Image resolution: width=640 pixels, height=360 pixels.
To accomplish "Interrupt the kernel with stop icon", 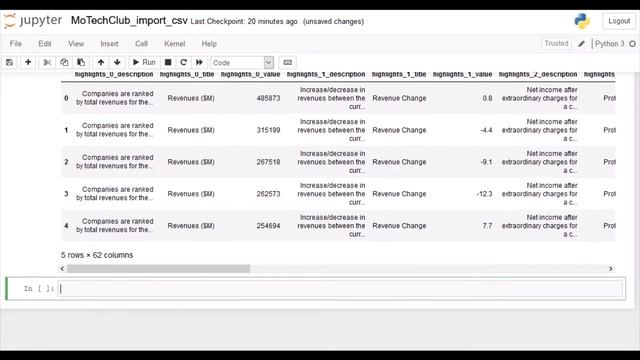I will point(168,62).
